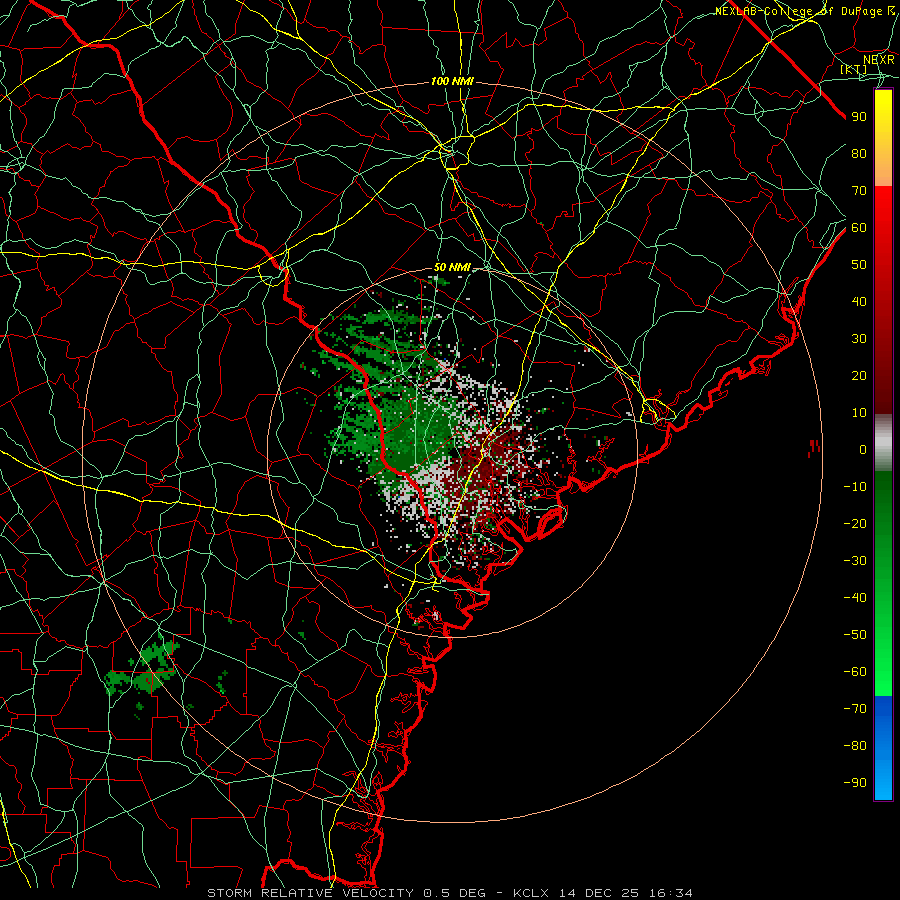Click the positive 40 knots scale label
The image size is (900, 900).
pyautogui.click(x=859, y=302)
